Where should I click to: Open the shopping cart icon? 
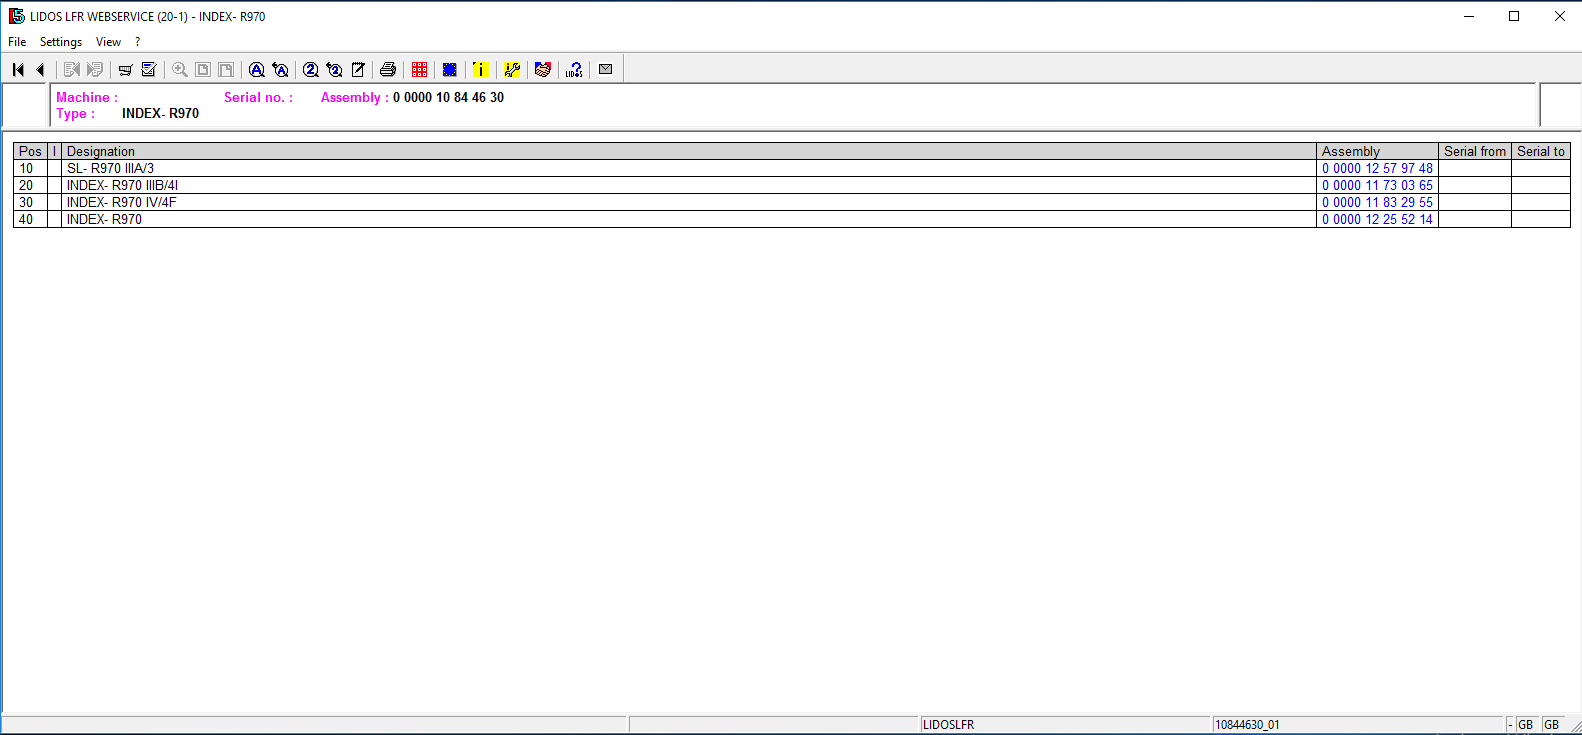point(125,70)
